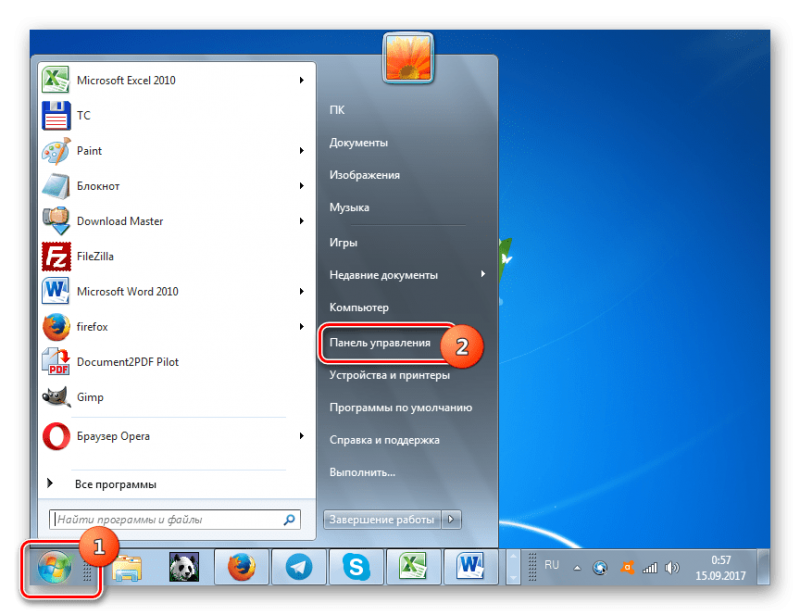This screenshot has width=800, height=615.
Task: Click the Найти программы и файлы search field
Action: (x=174, y=520)
